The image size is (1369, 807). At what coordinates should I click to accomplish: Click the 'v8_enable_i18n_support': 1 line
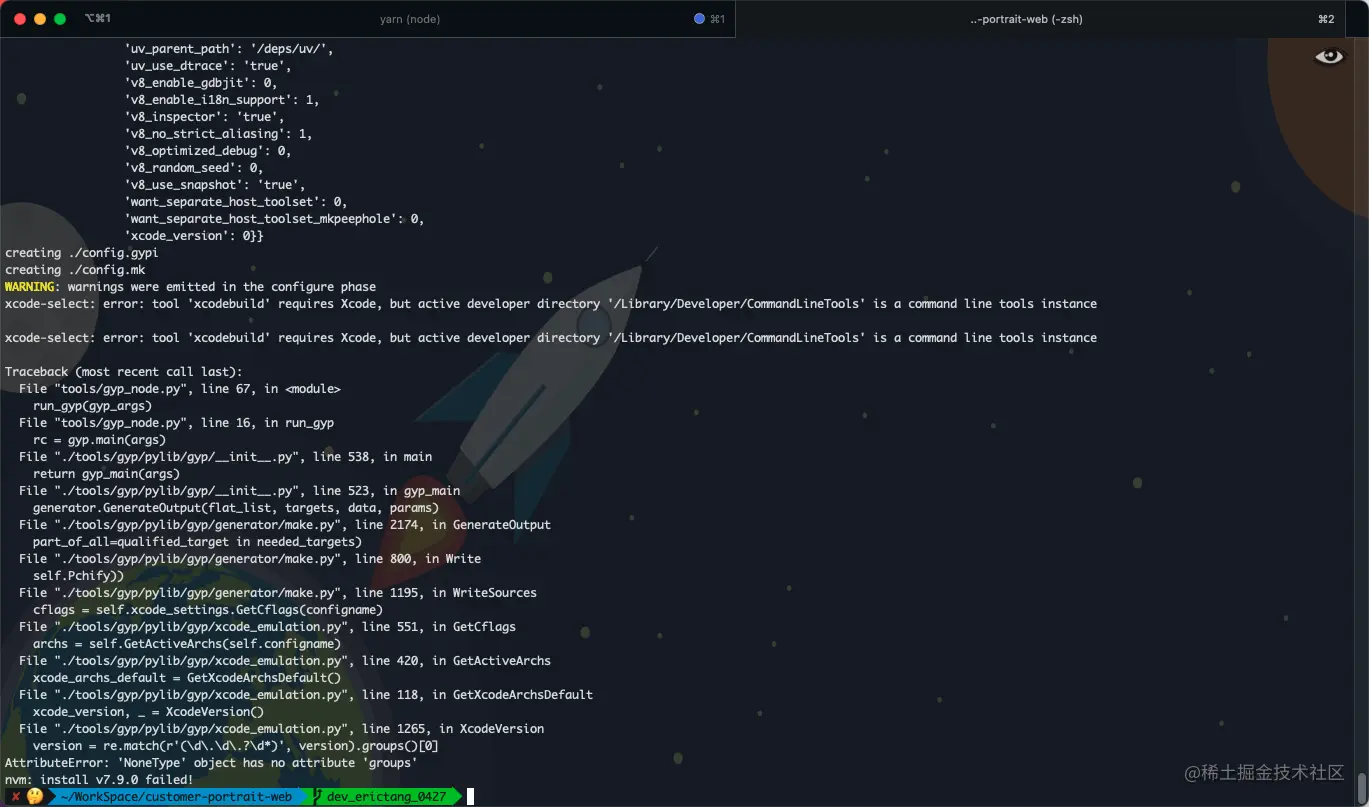(222, 100)
